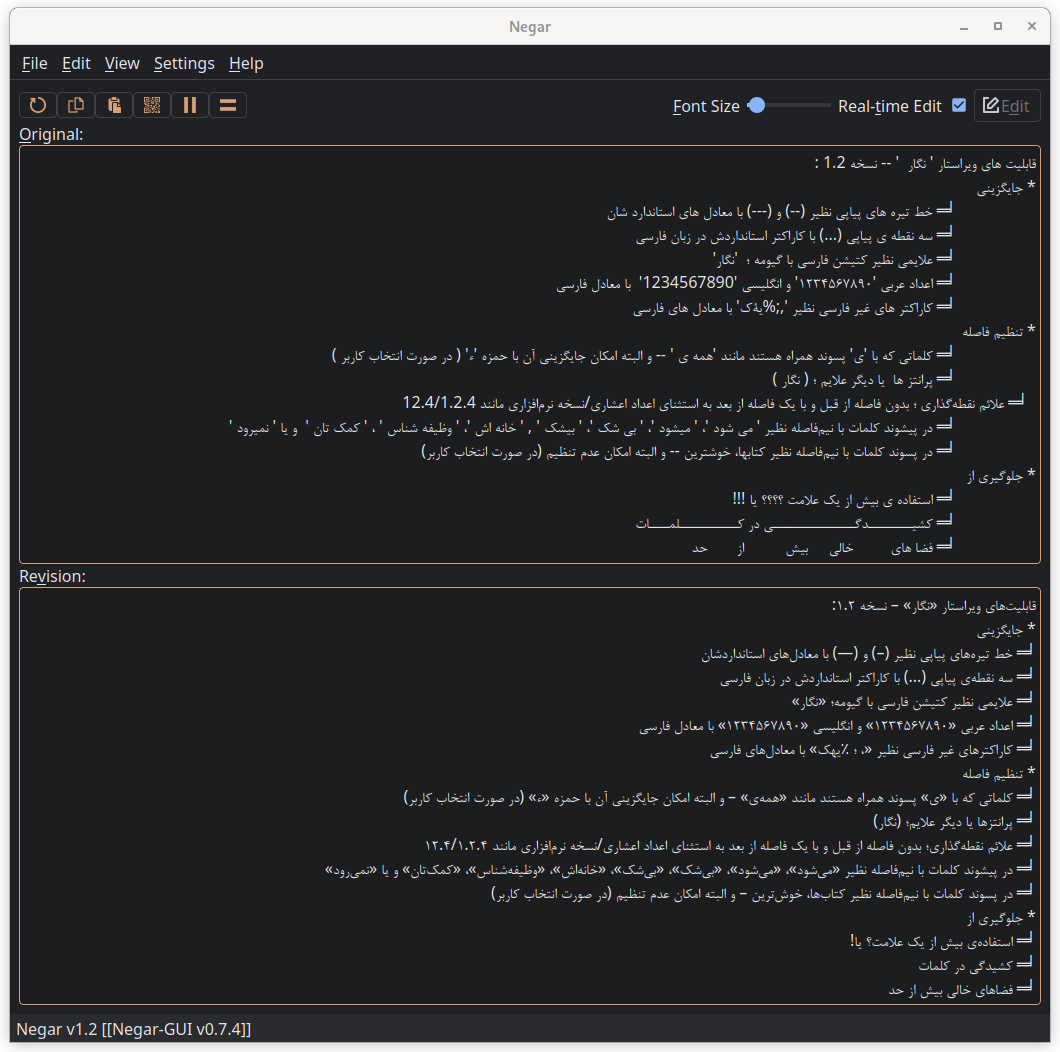Maximize the Negar window
Viewport: 1060px width, 1052px height.
click(998, 26)
